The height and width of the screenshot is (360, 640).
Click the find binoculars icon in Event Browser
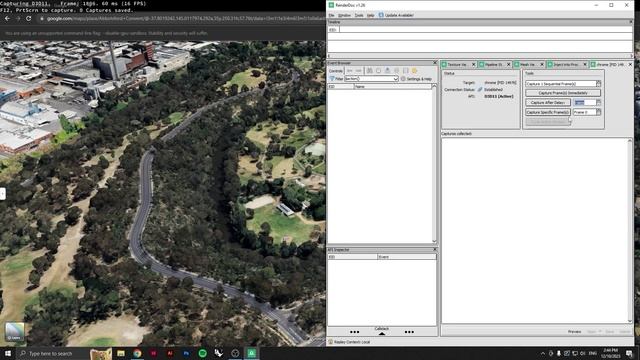point(370,71)
